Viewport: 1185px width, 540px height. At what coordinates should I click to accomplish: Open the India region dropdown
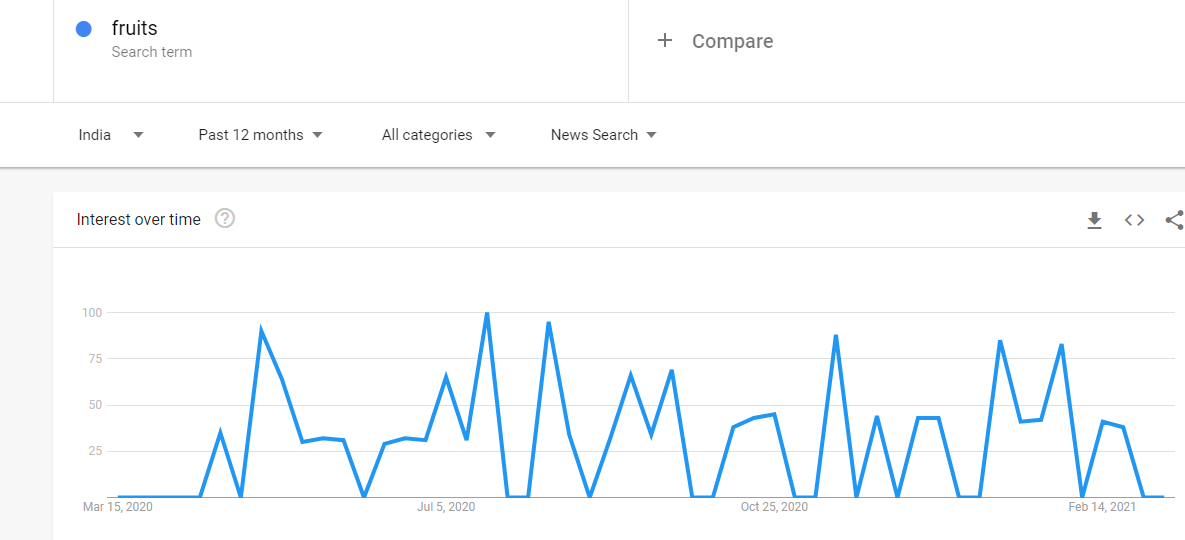111,135
